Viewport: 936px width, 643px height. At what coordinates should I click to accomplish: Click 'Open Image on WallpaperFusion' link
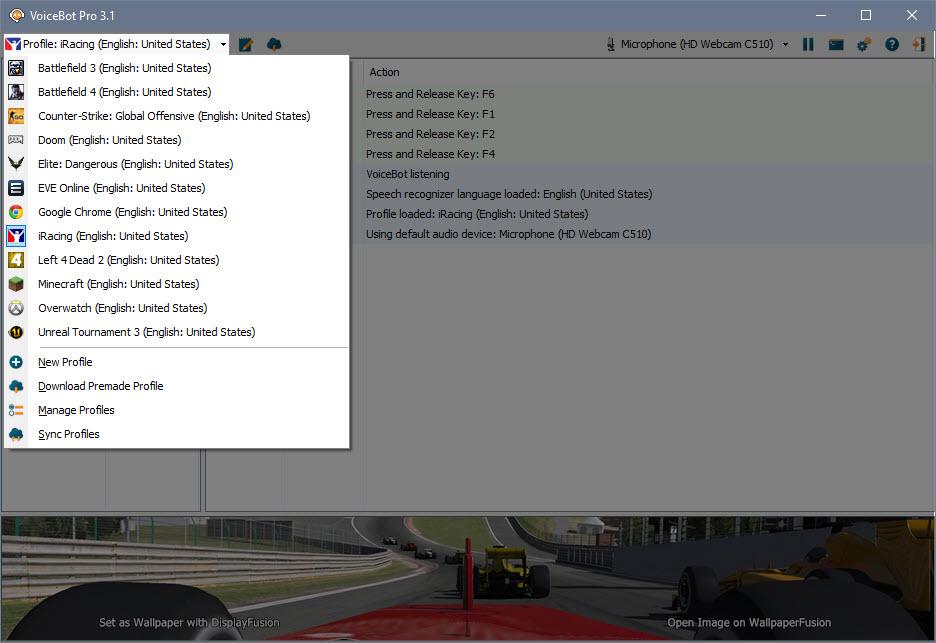tap(749, 622)
